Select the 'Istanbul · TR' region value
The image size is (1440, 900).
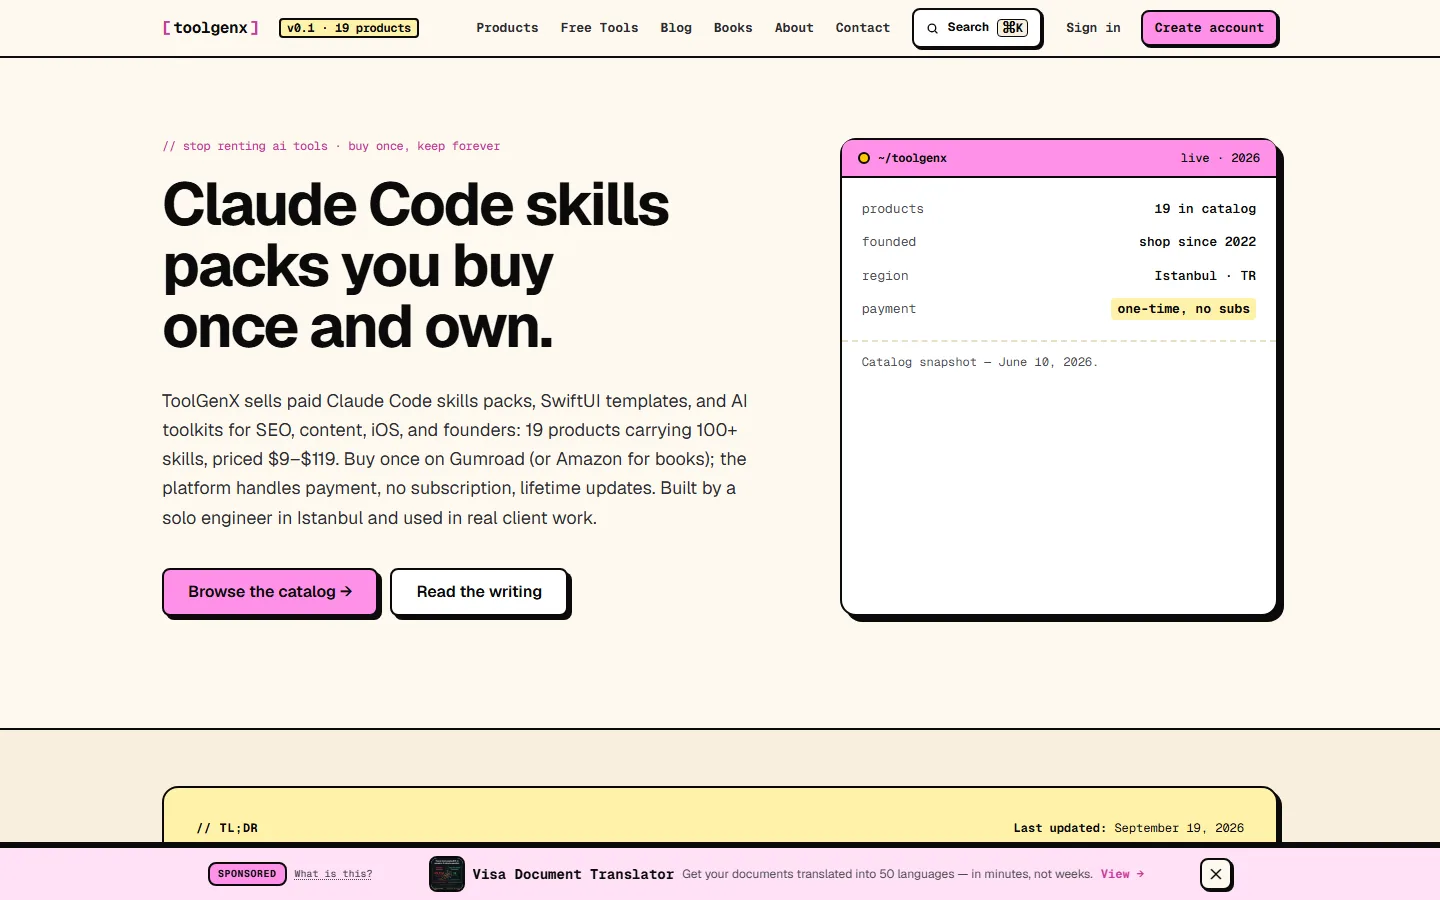click(1205, 276)
